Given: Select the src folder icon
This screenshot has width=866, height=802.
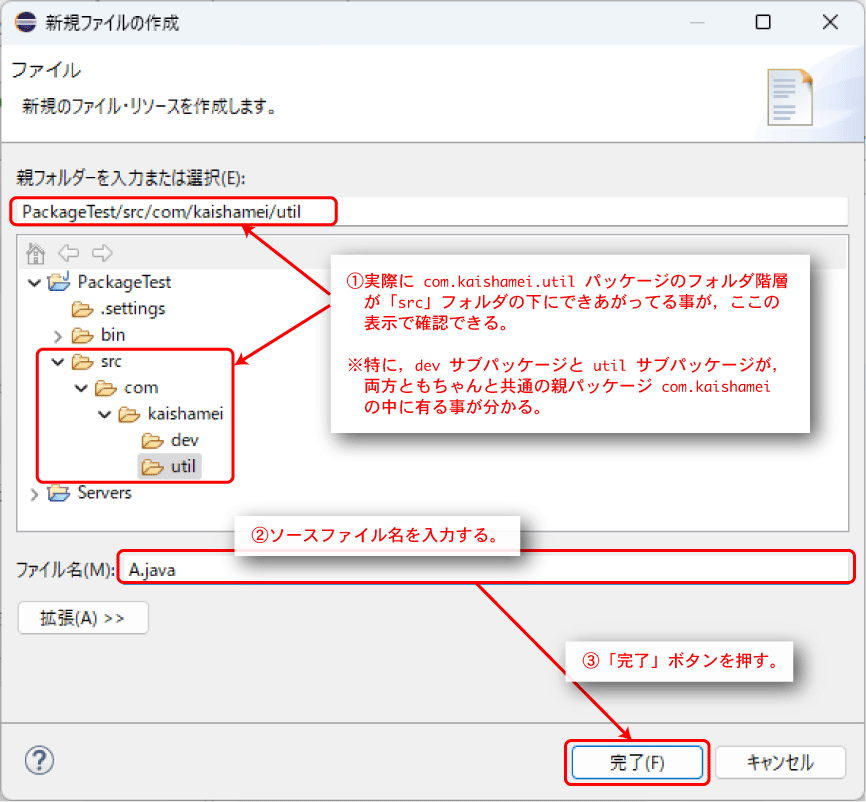Looking at the screenshot, I should point(82,362).
